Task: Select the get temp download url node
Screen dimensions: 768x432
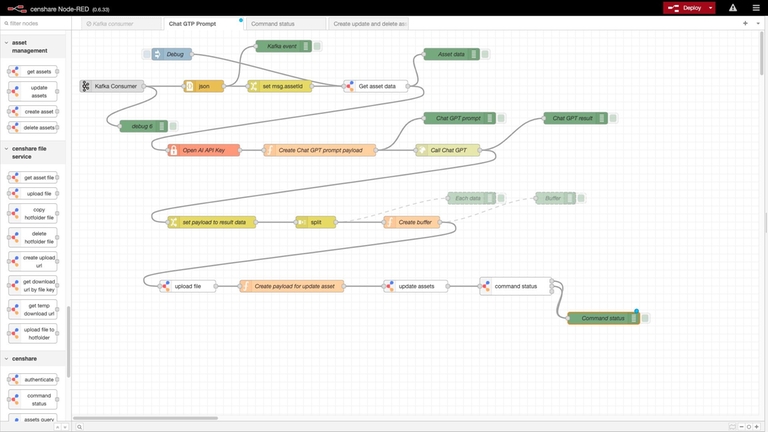Action: 33,310
